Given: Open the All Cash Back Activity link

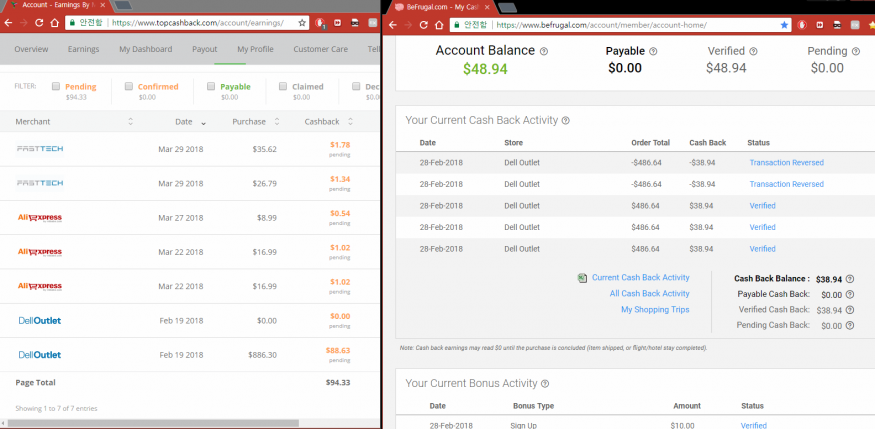Looking at the screenshot, I should pos(649,293).
